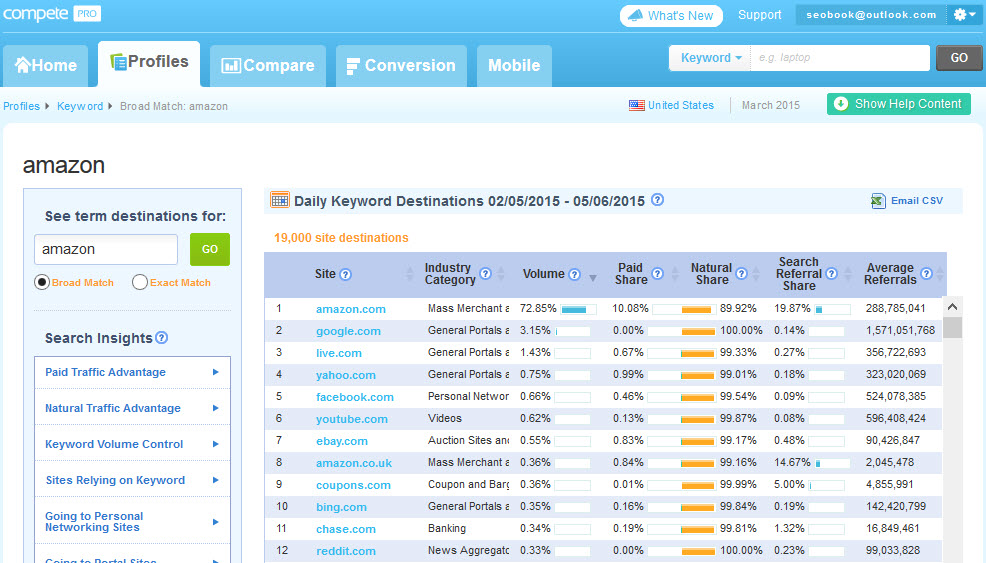Open the facebook.com site link

tap(355, 397)
